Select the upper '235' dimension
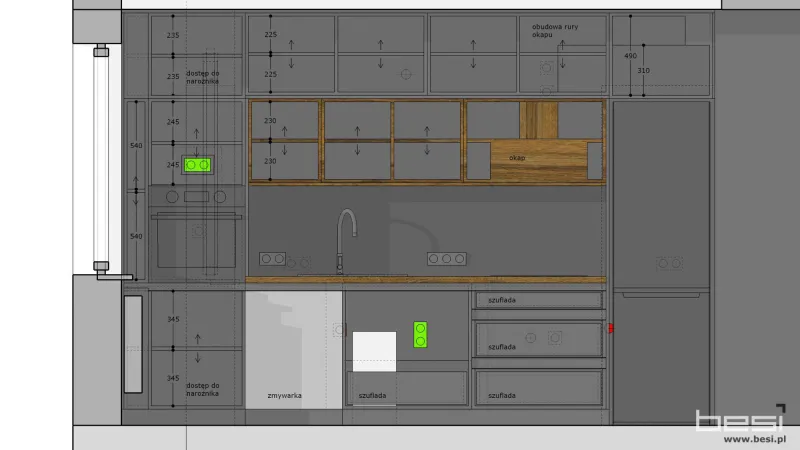 [173, 35]
